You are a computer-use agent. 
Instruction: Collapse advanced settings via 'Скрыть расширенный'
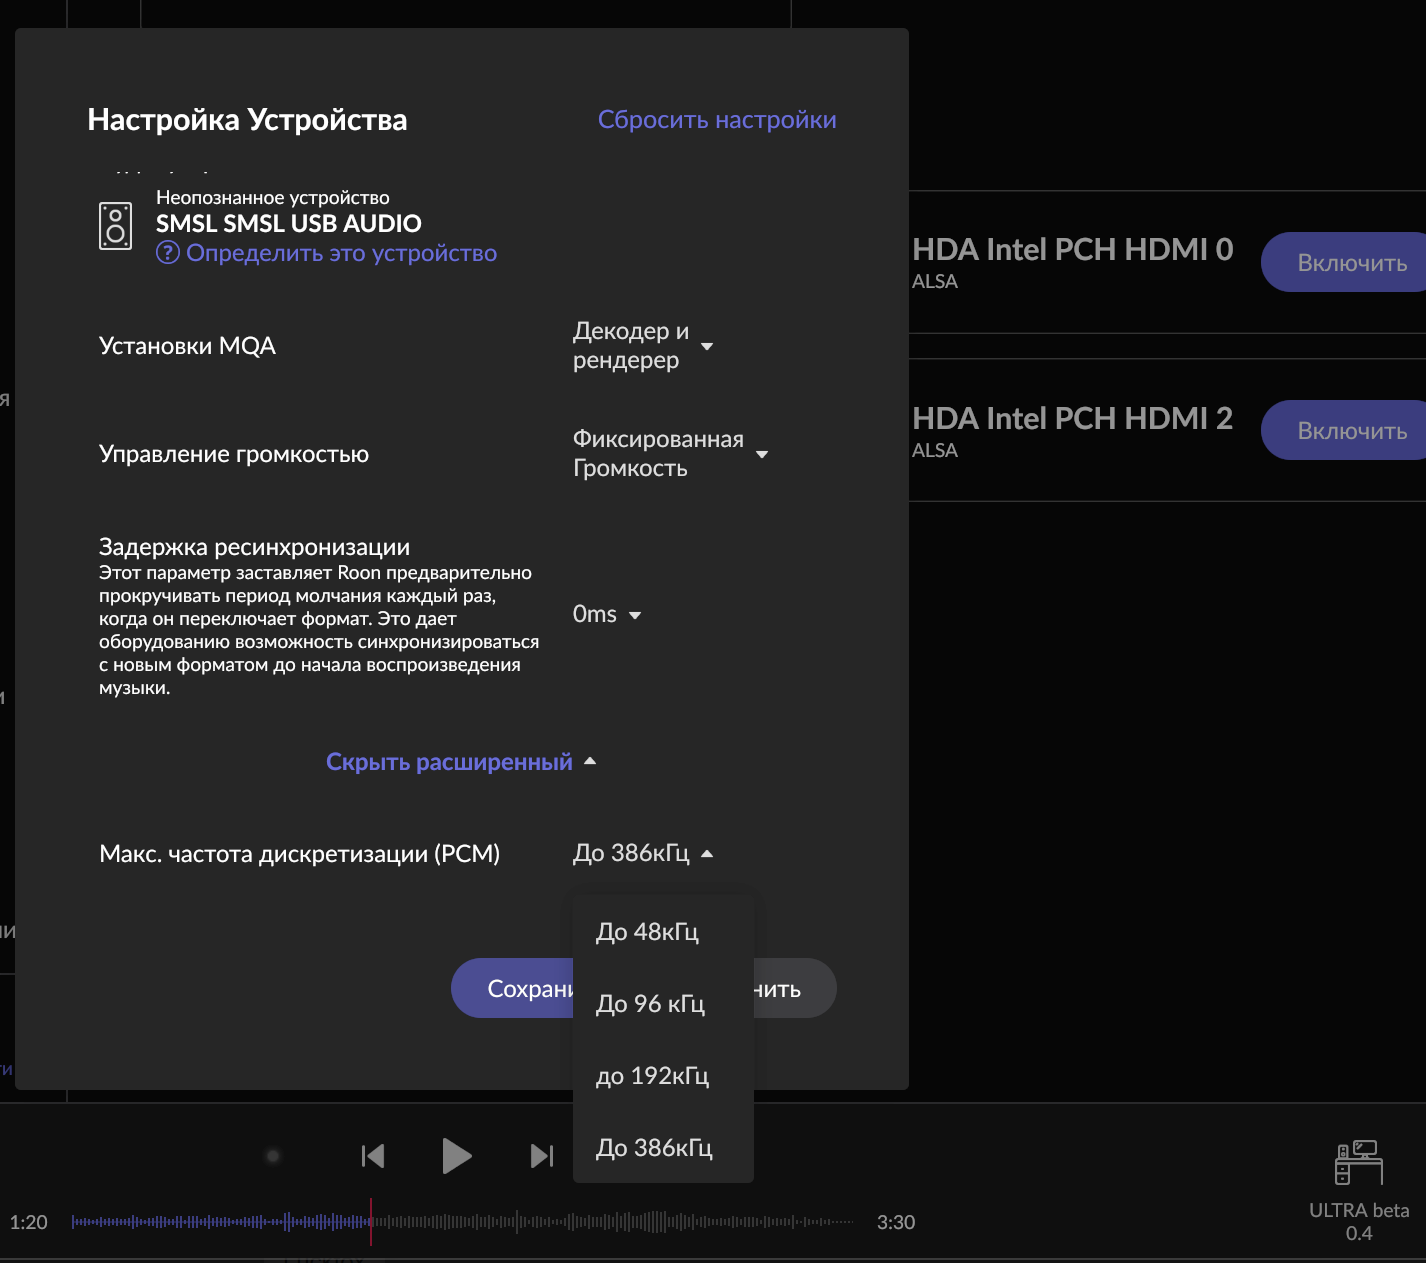click(460, 762)
